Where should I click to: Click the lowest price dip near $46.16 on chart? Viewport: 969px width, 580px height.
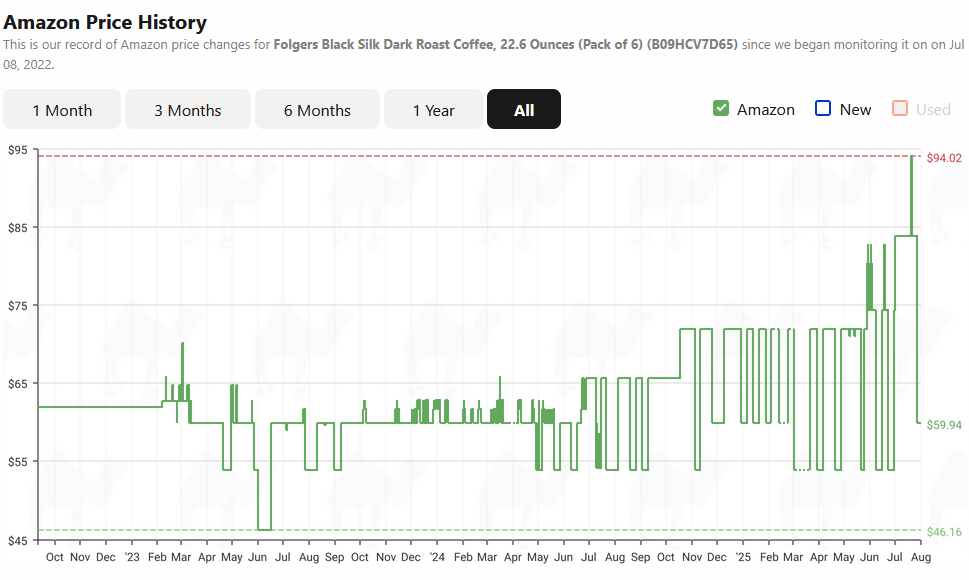pos(264,529)
